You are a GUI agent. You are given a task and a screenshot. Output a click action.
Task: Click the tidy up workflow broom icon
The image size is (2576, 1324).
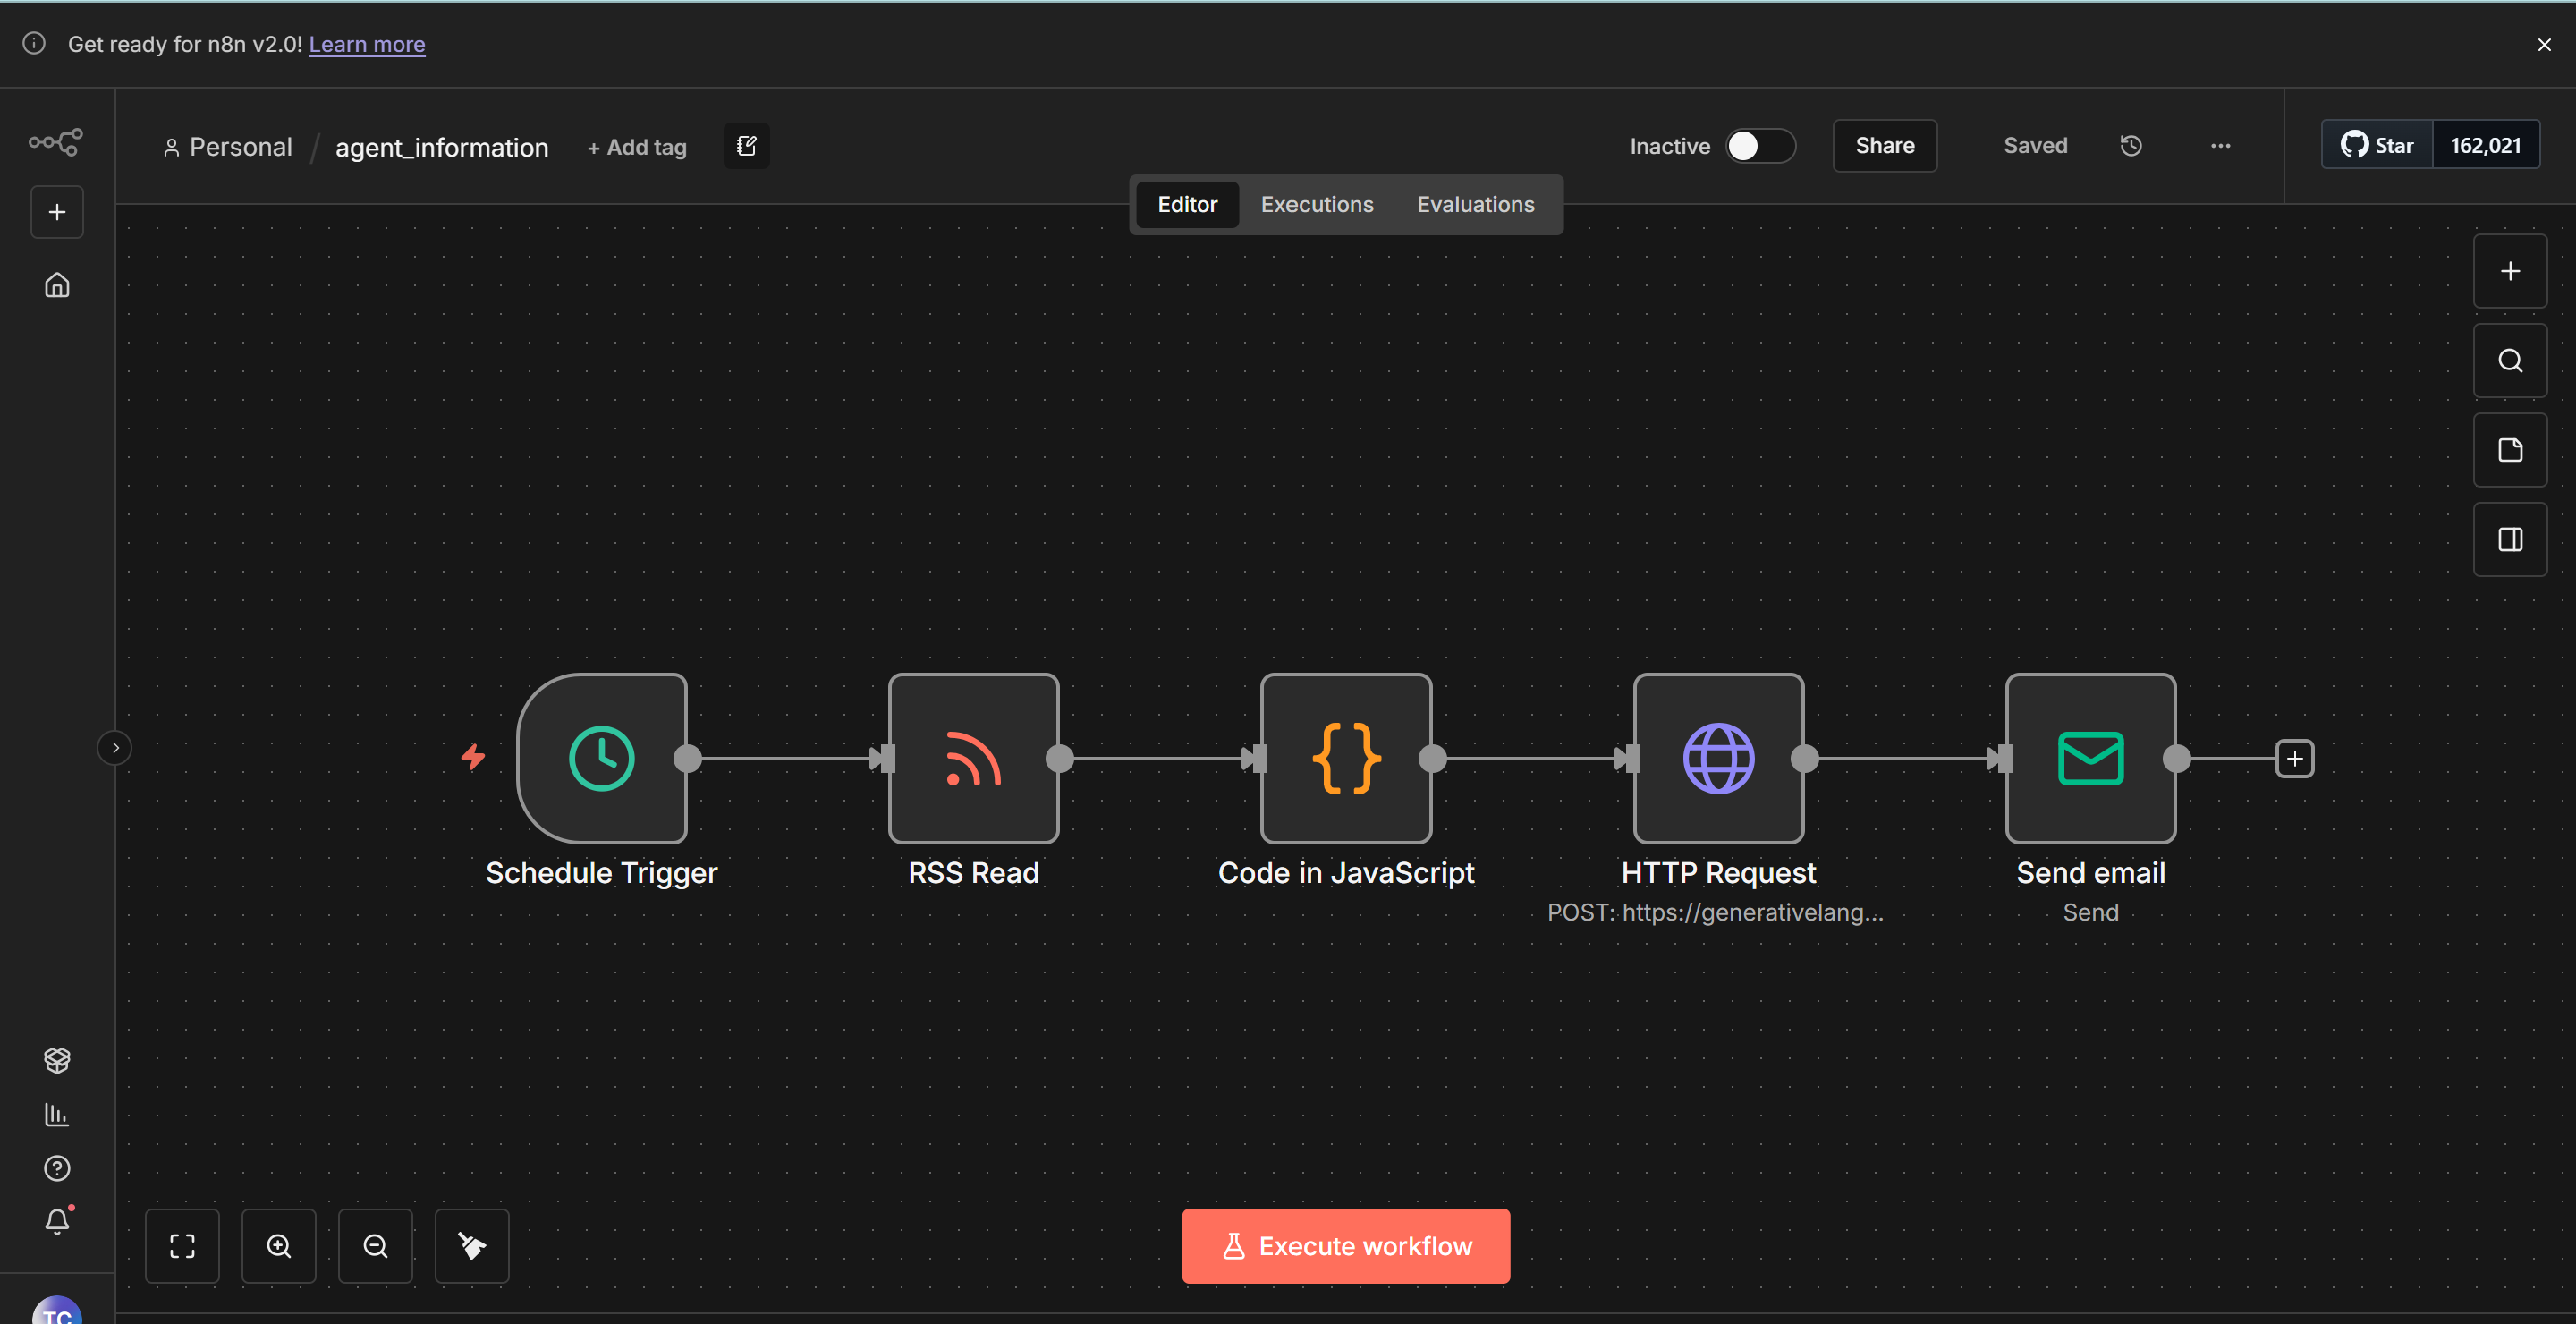point(472,1246)
